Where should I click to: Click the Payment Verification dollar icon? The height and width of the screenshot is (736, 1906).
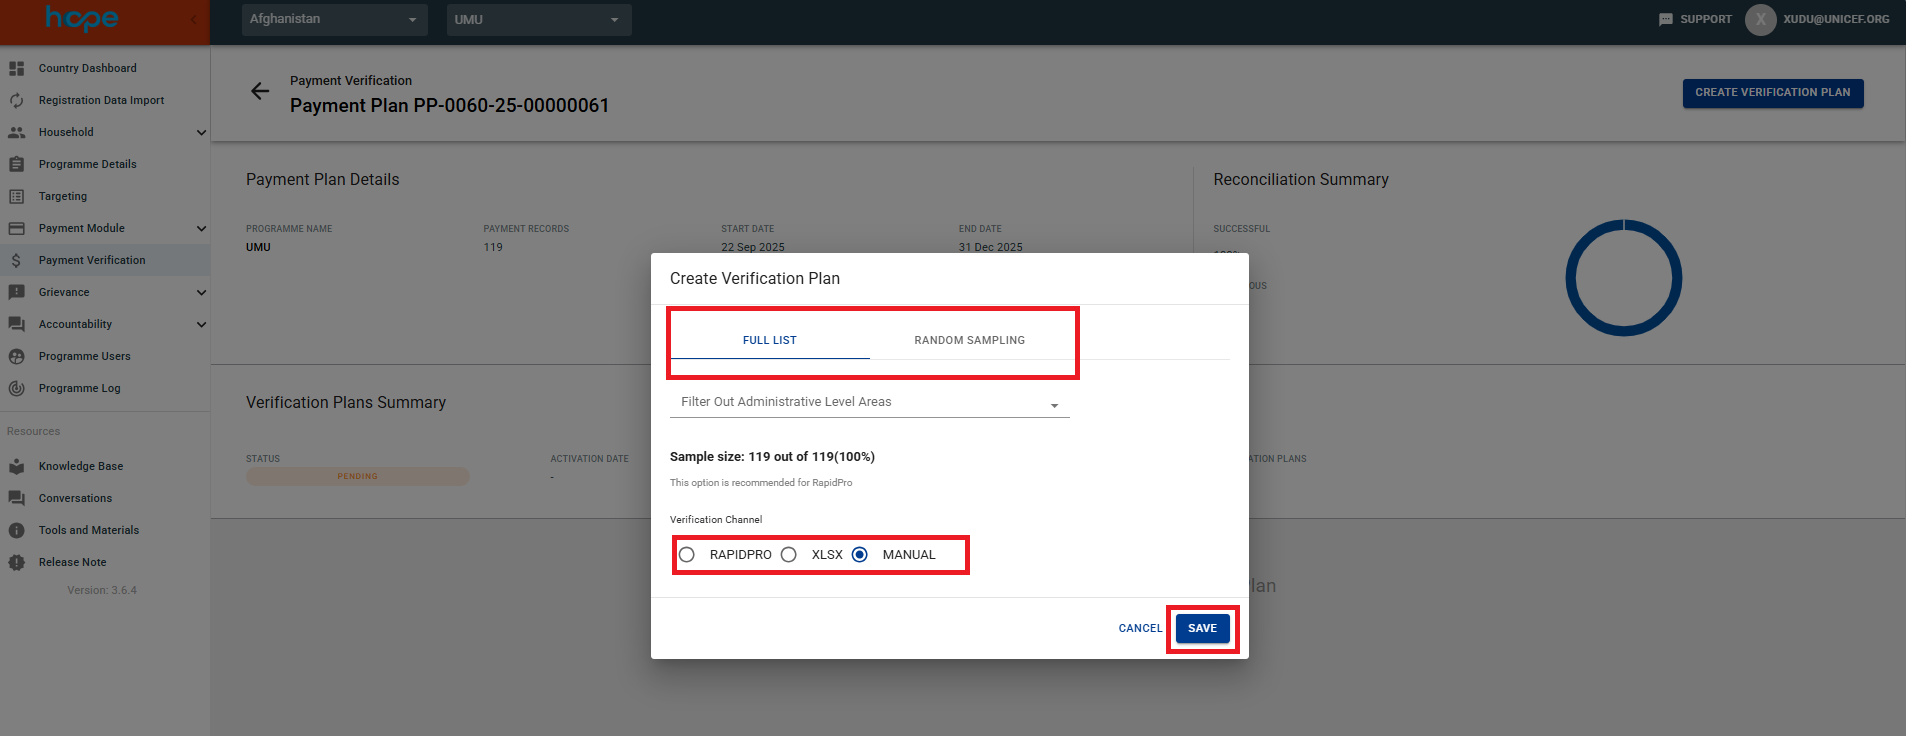[16, 260]
